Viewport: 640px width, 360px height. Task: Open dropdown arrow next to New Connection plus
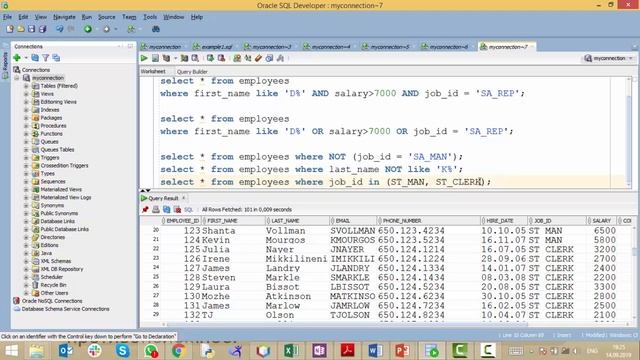click(x=25, y=58)
